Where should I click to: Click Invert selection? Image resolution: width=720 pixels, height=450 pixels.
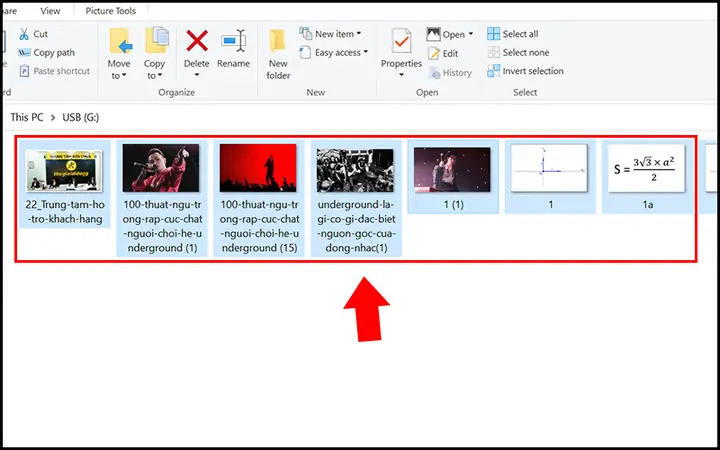click(526, 71)
